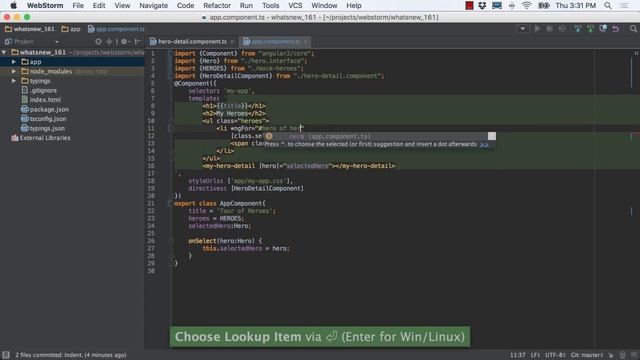Toggle read-only lock icon in status bar

[x=611, y=355]
